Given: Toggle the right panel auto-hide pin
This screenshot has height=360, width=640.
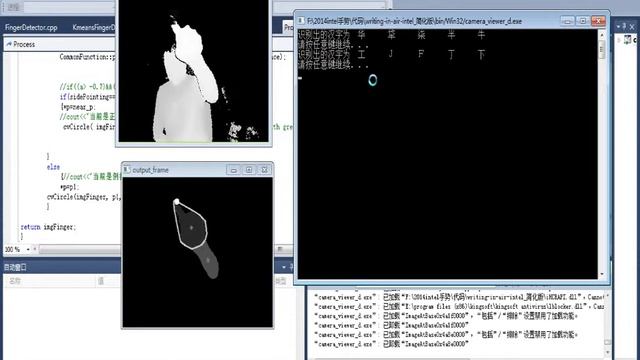Looking at the screenshot, I should tap(625, 27).
